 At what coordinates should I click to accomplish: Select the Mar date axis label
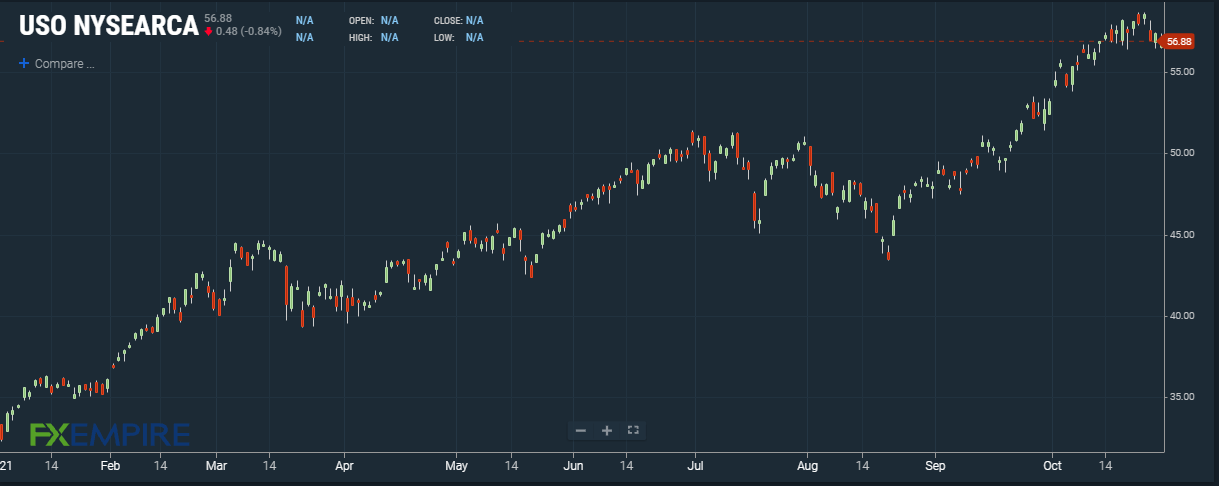(217, 466)
